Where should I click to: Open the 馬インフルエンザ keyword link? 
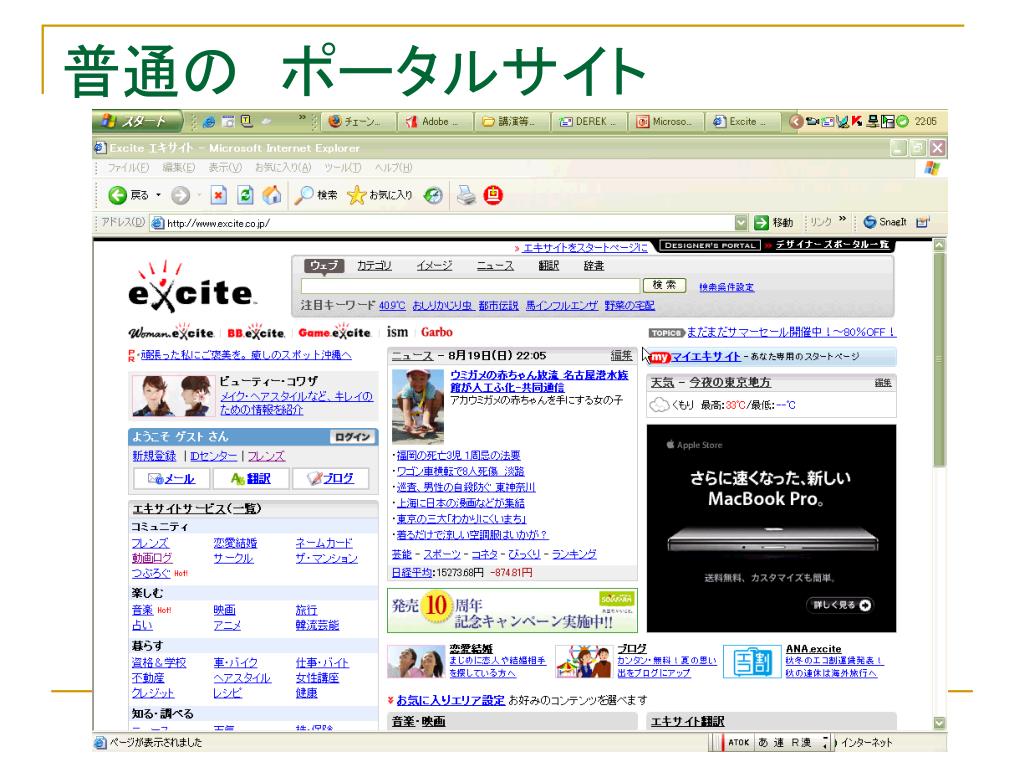pyautogui.click(x=562, y=306)
